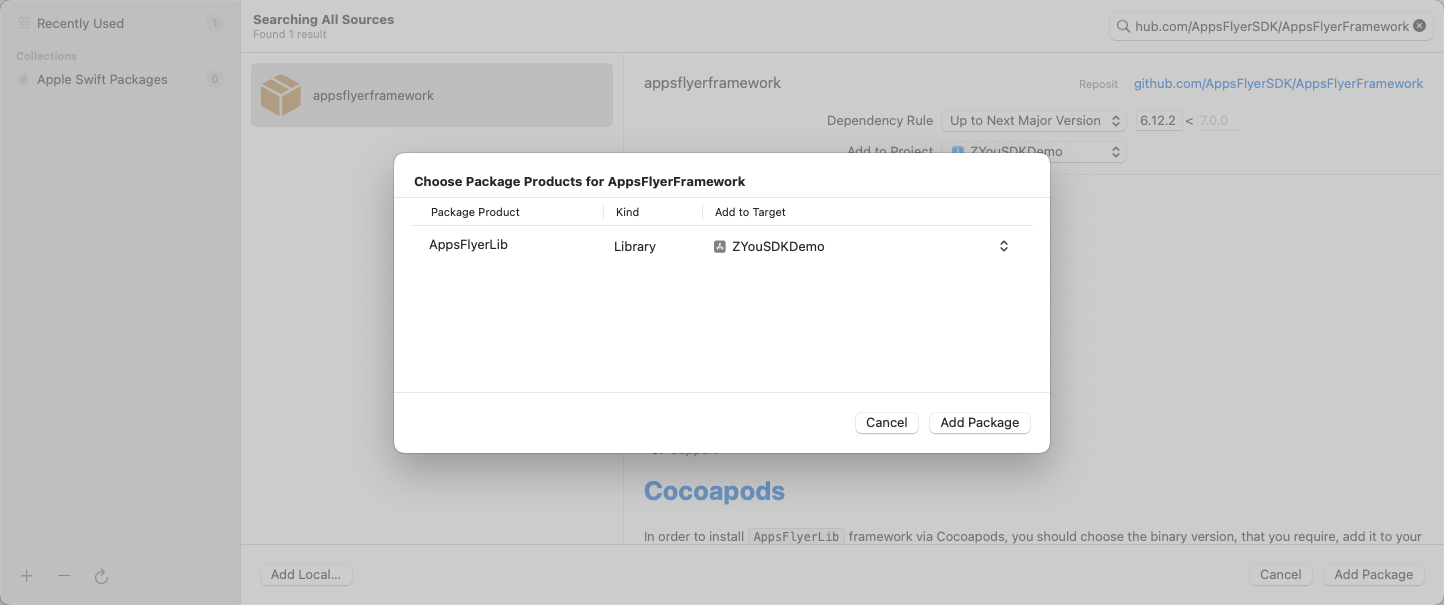Click the Add Local... button
Image resolution: width=1444 pixels, height=605 pixels.
point(305,574)
